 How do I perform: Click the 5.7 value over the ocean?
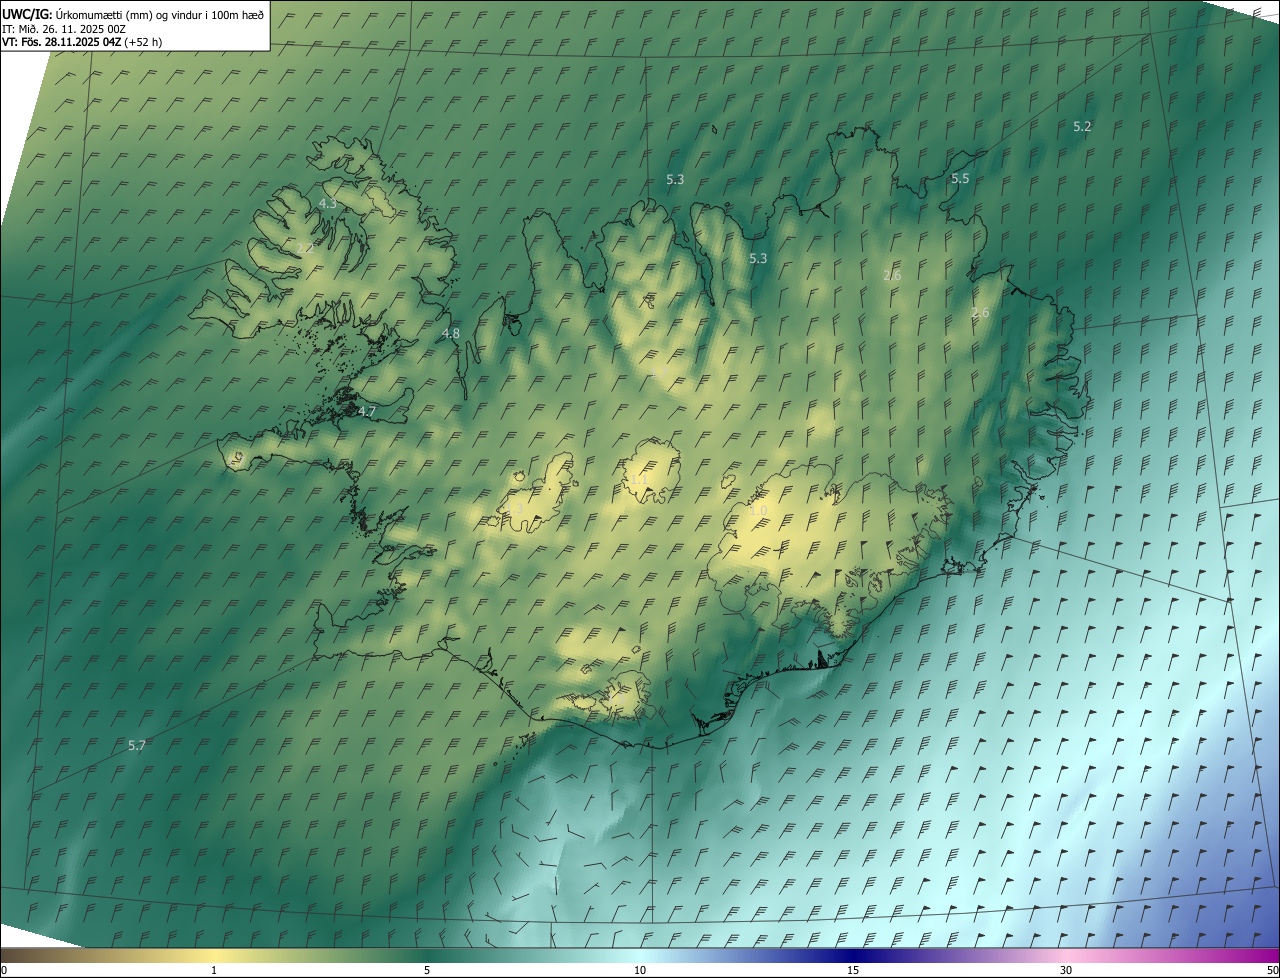[x=137, y=745]
